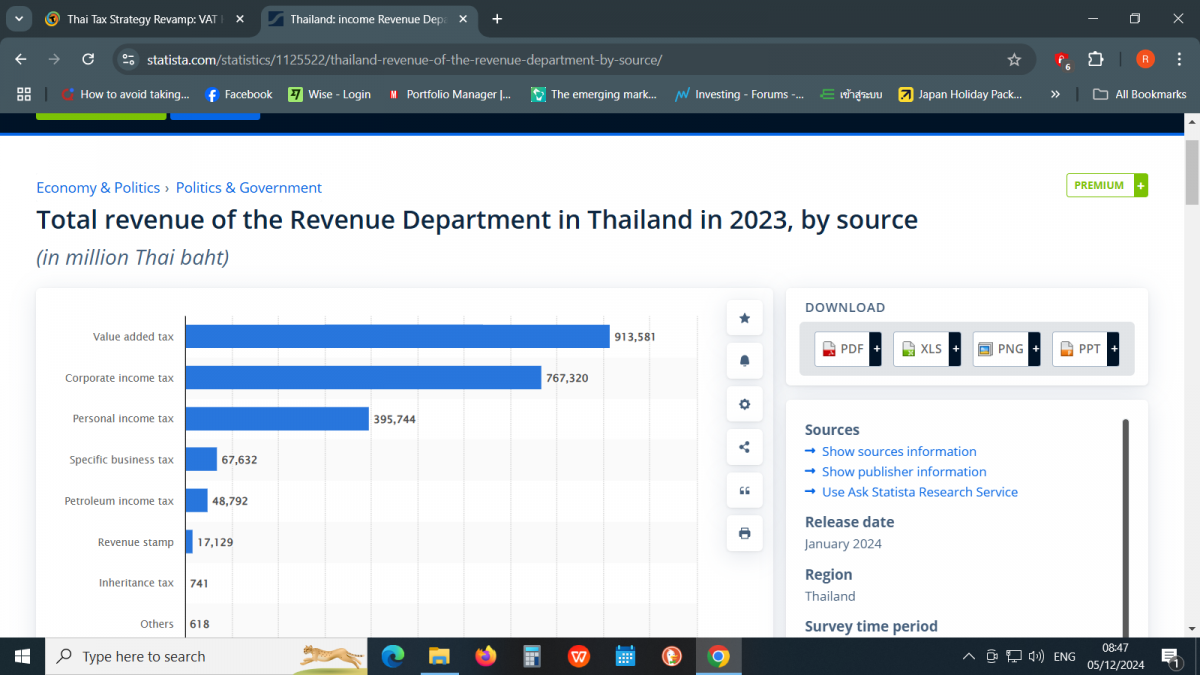This screenshot has height=675, width=1200.
Task: Open the tab search dropdown arrow
Action: 18,19
